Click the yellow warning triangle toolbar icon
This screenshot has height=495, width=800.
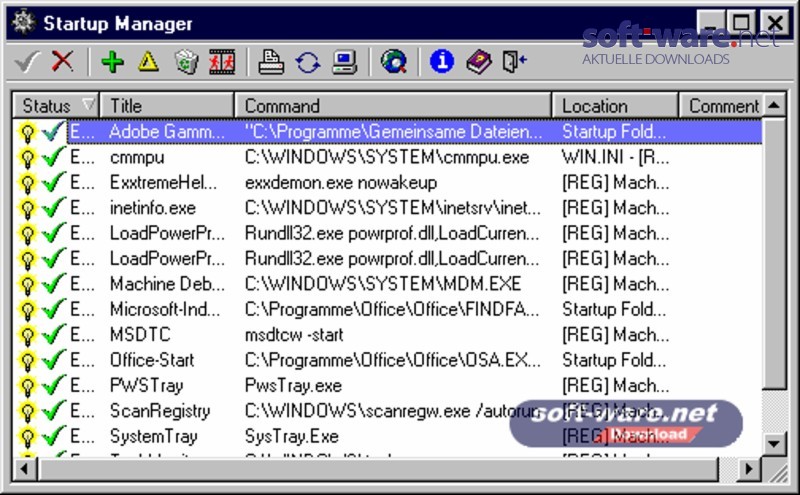[x=148, y=62]
